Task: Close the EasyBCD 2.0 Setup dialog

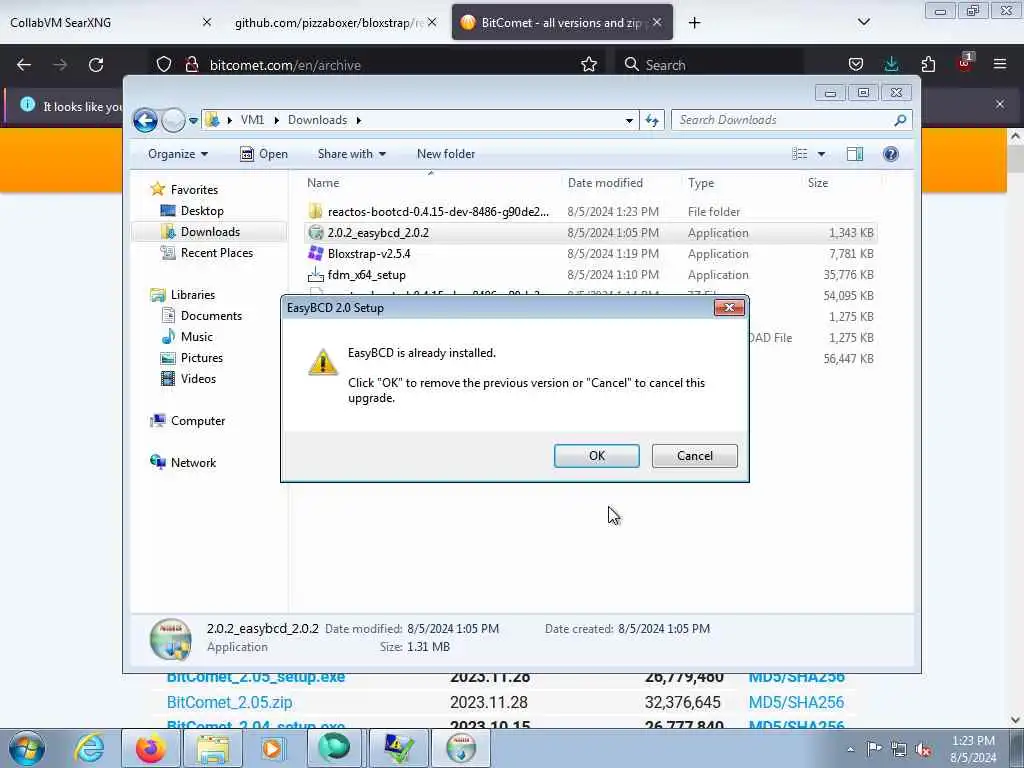Action: click(729, 308)
